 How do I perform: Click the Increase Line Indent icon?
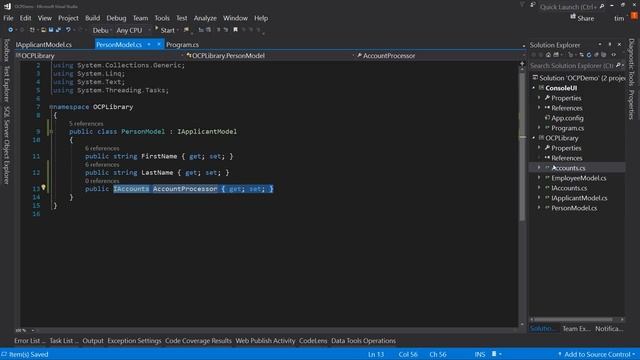pyautogui.click(x=208, y=30)
